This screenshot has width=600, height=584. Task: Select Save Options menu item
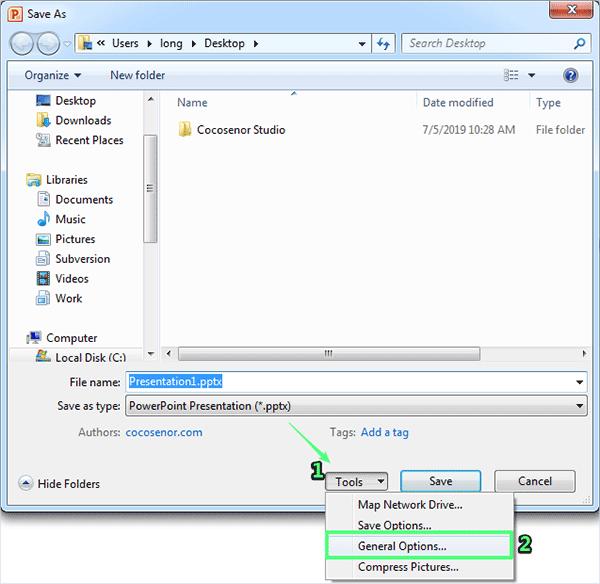click(x=419, y=525)
